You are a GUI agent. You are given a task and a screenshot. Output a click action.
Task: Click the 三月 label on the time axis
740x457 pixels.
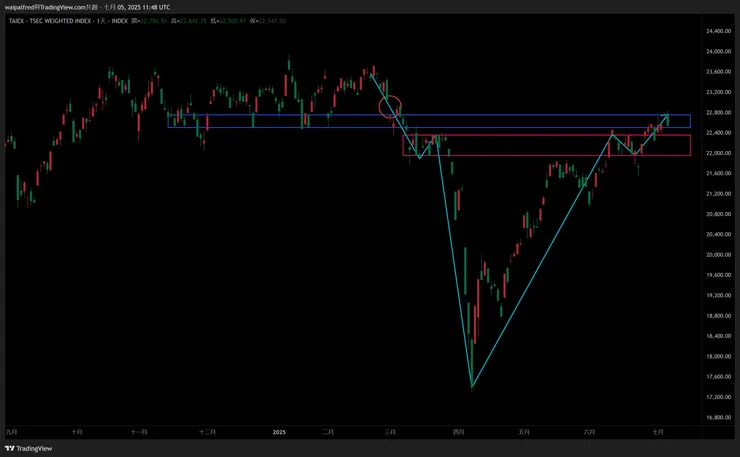point(390,432)
